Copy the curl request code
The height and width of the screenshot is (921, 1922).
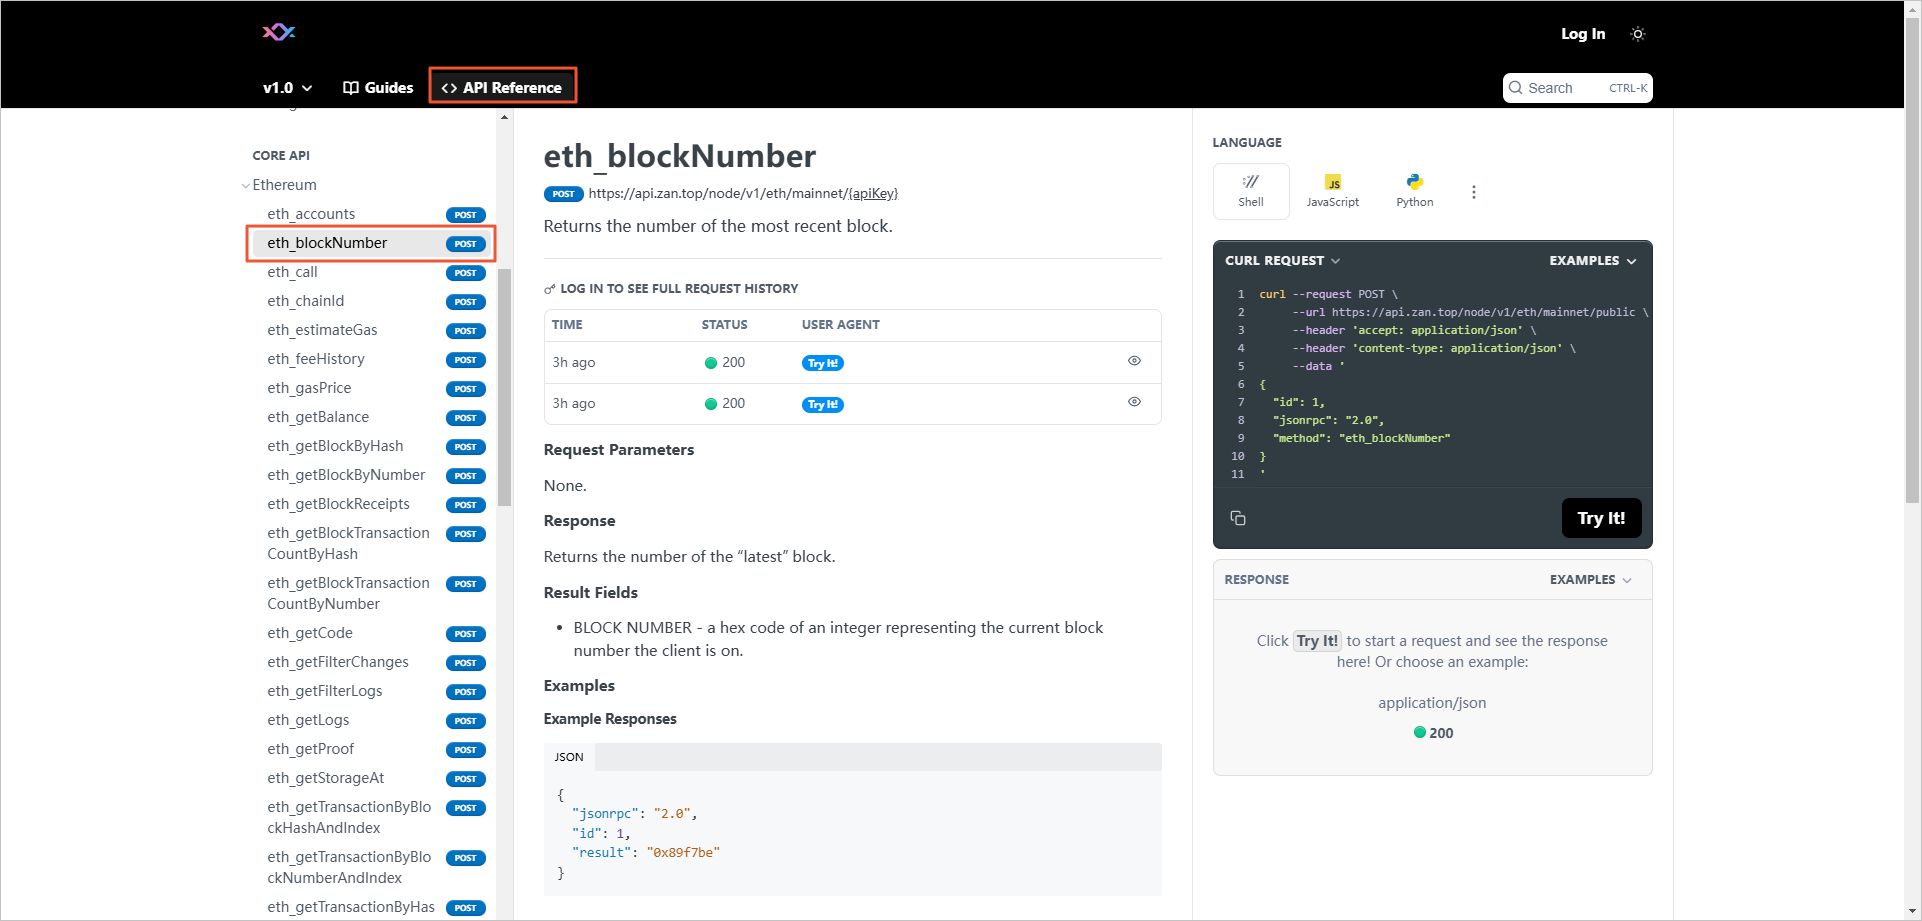click(1238, 518)
